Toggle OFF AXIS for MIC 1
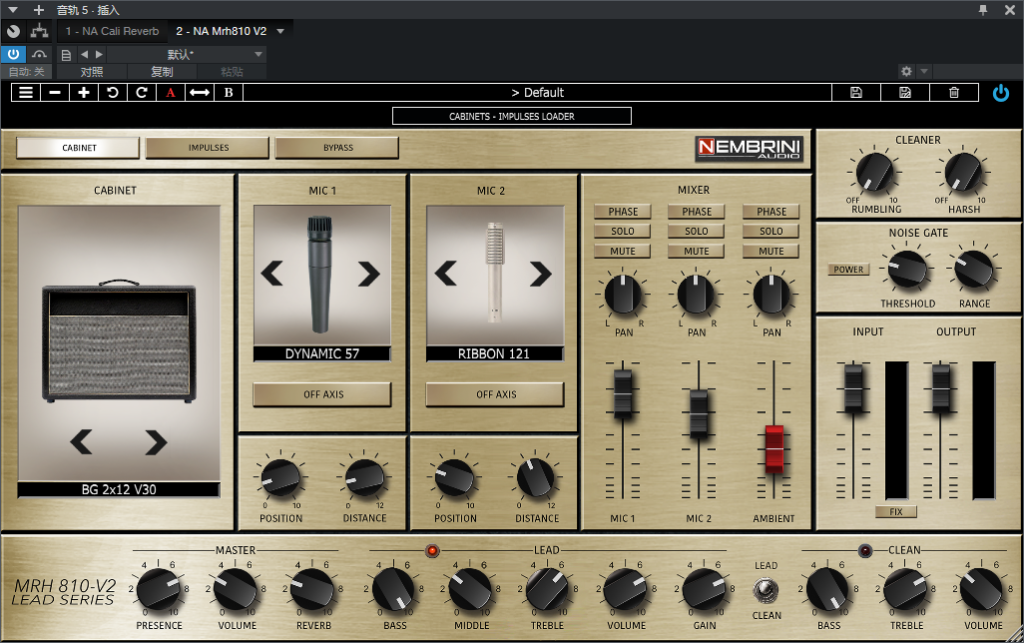The height and width of the screenshot is (643, 1024). [323, 394]
